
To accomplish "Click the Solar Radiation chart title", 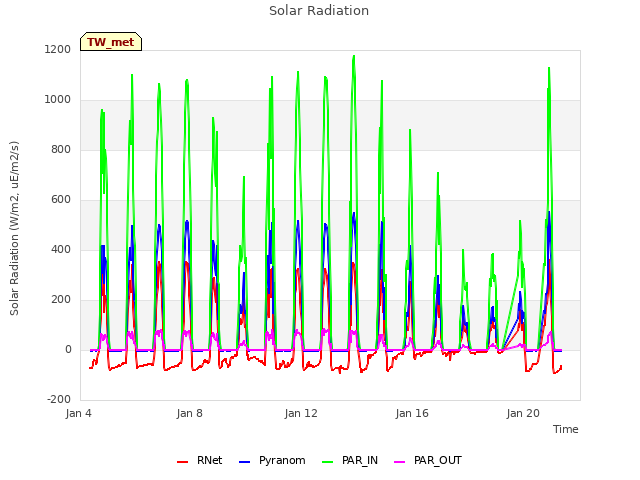I will (319, 11).
